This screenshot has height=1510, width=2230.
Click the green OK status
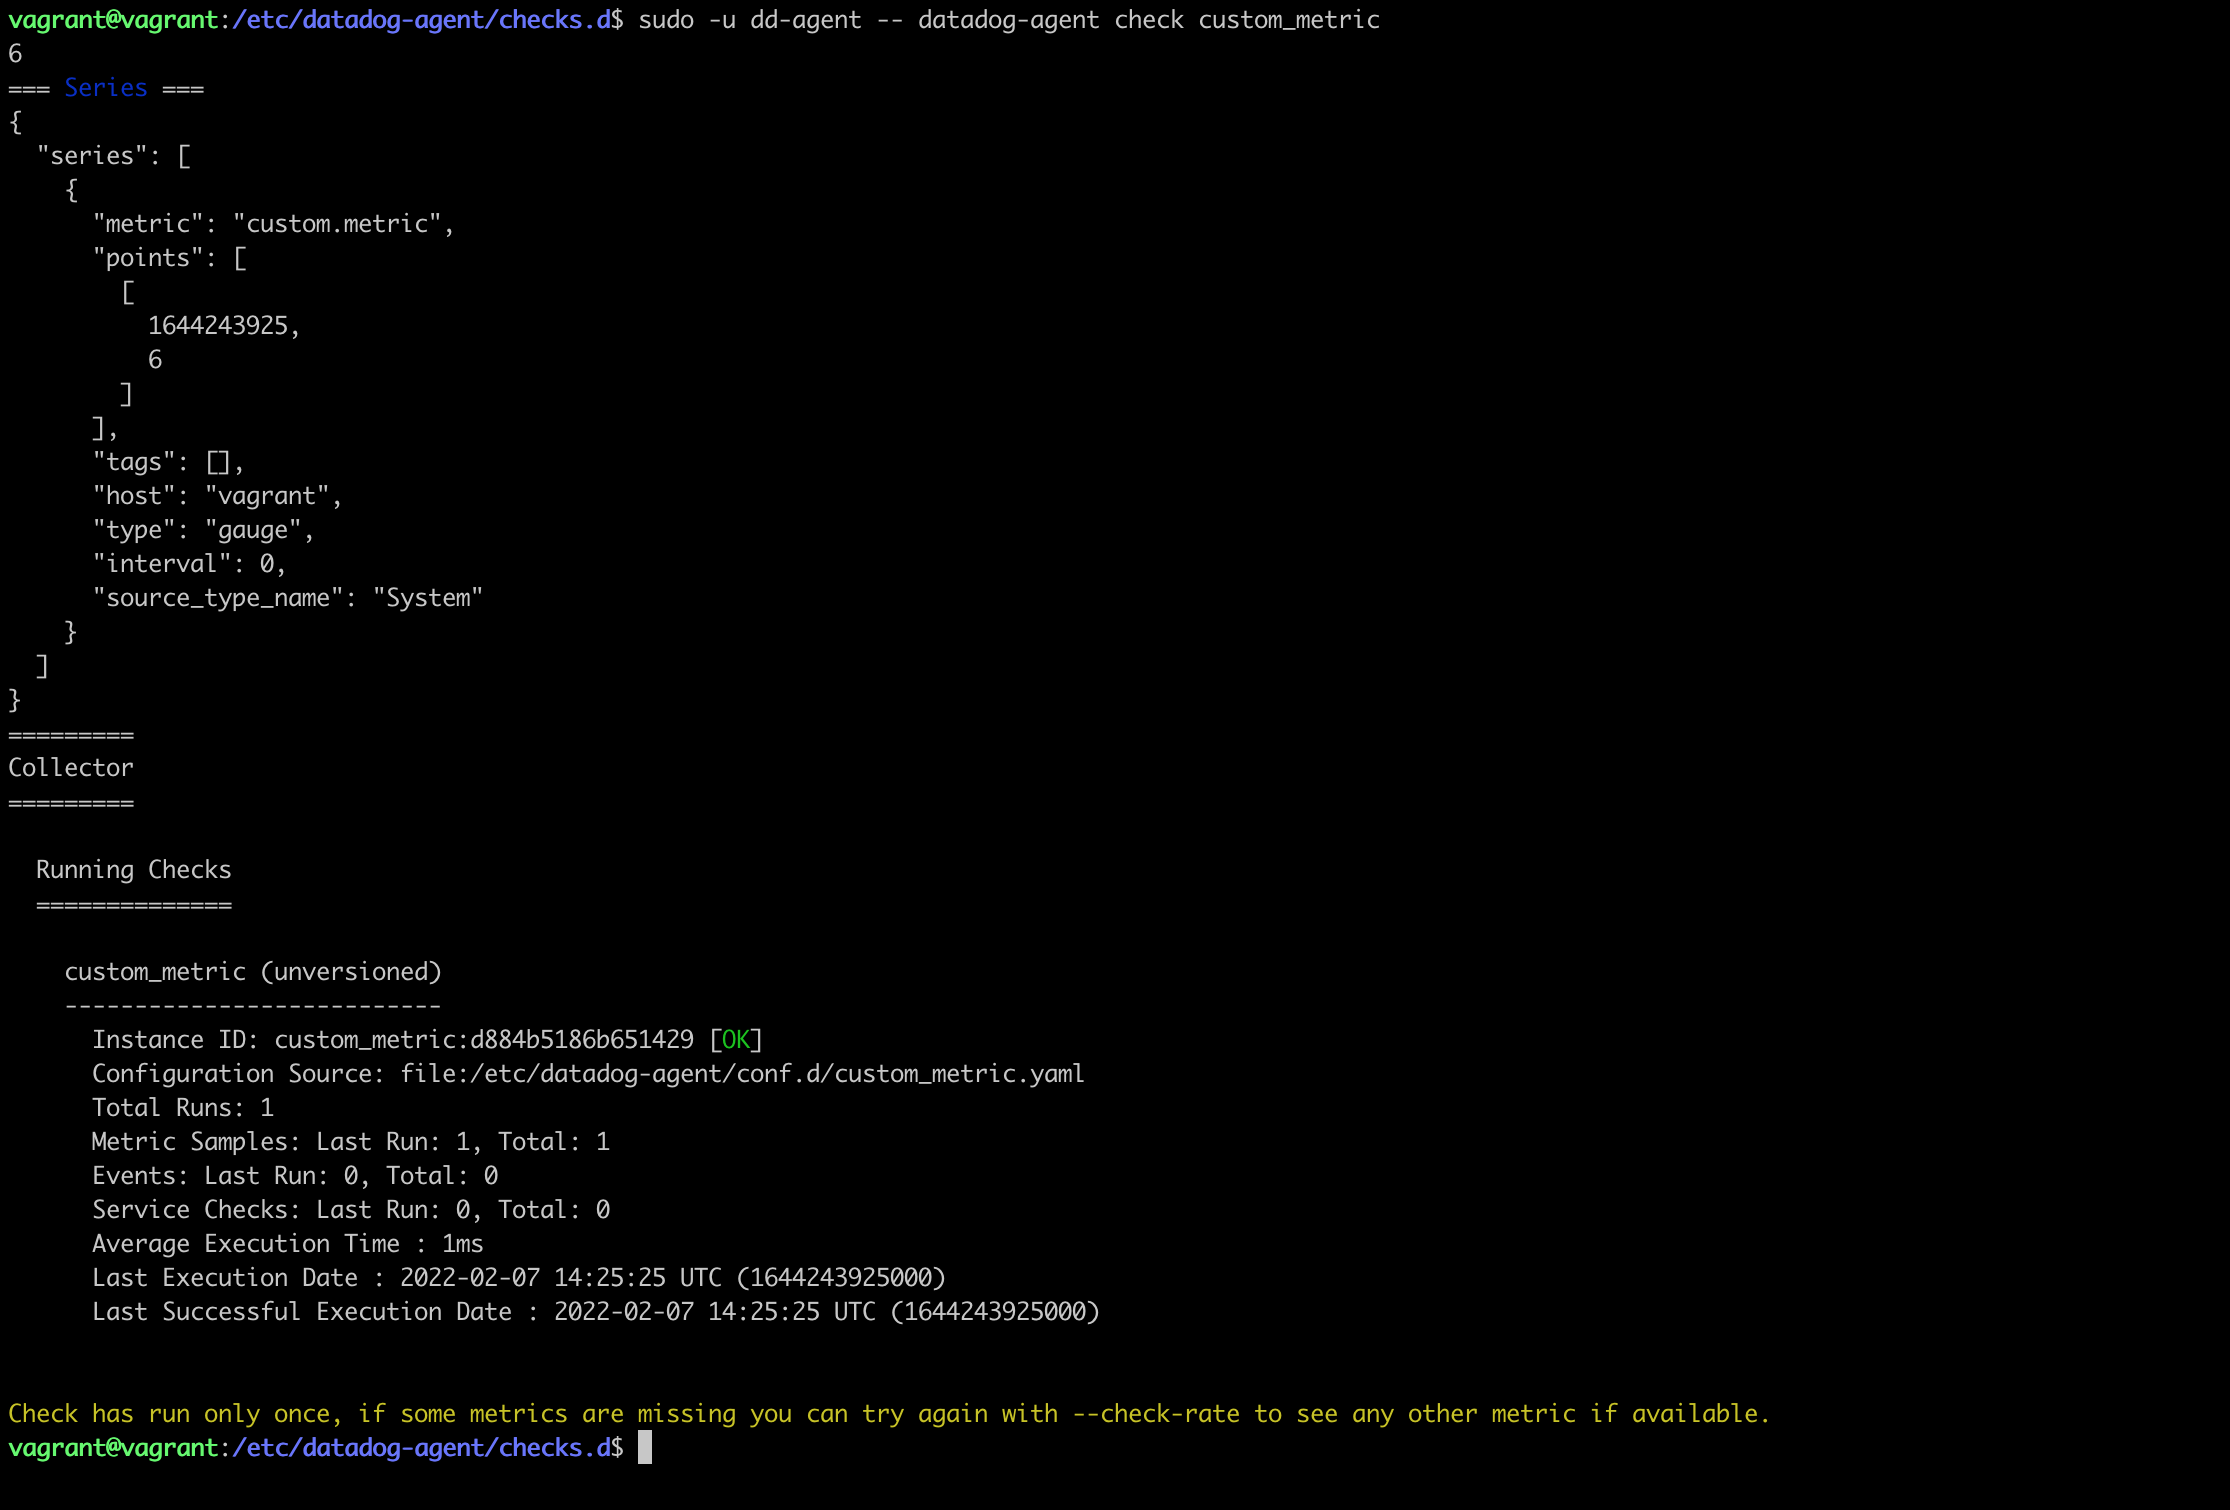(736, 1040)
